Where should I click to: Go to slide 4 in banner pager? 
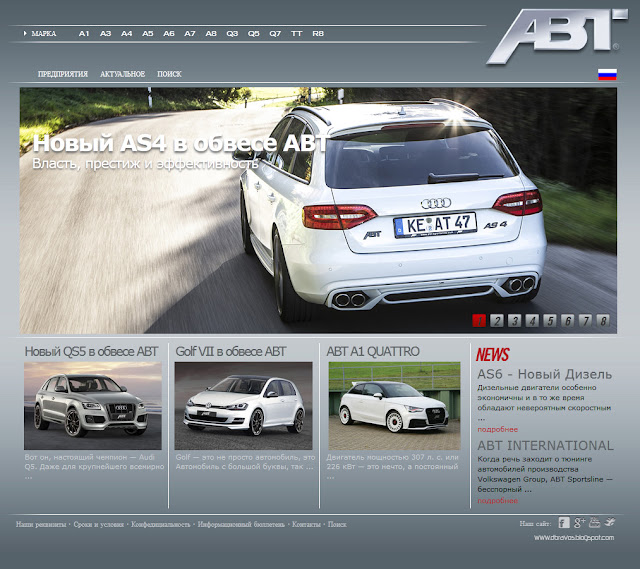532,320
